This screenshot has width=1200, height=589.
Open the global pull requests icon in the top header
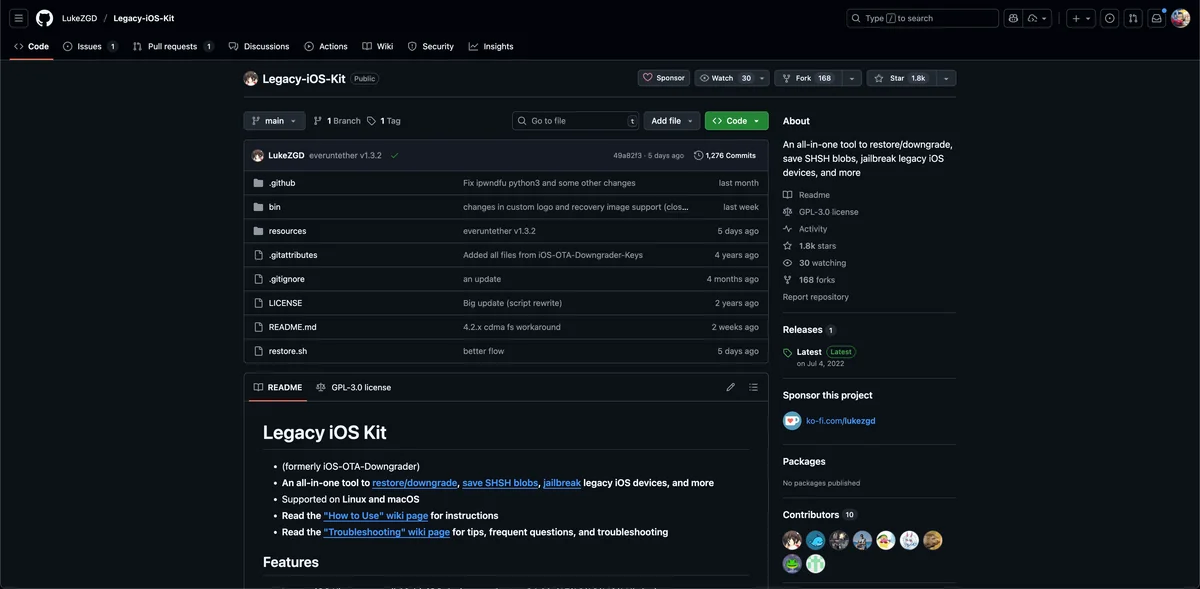(x=1133, y=18)
